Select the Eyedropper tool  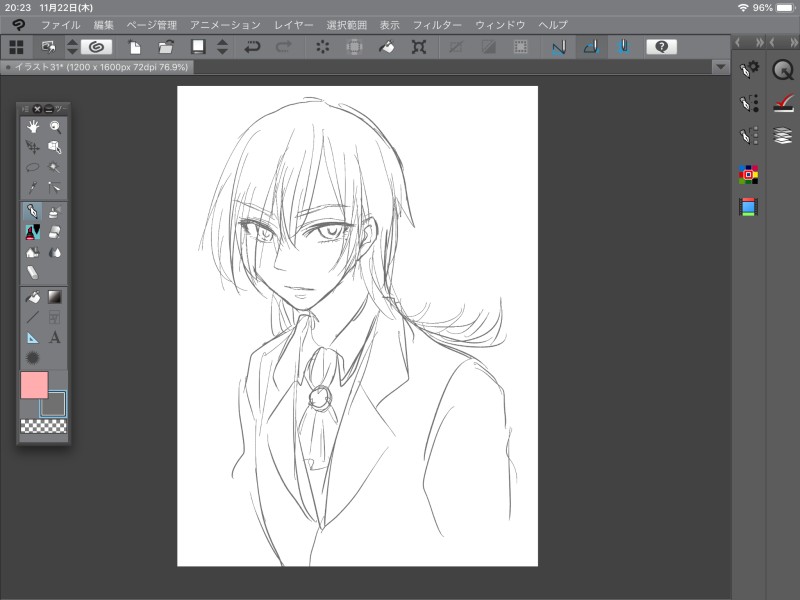[33, 188]
